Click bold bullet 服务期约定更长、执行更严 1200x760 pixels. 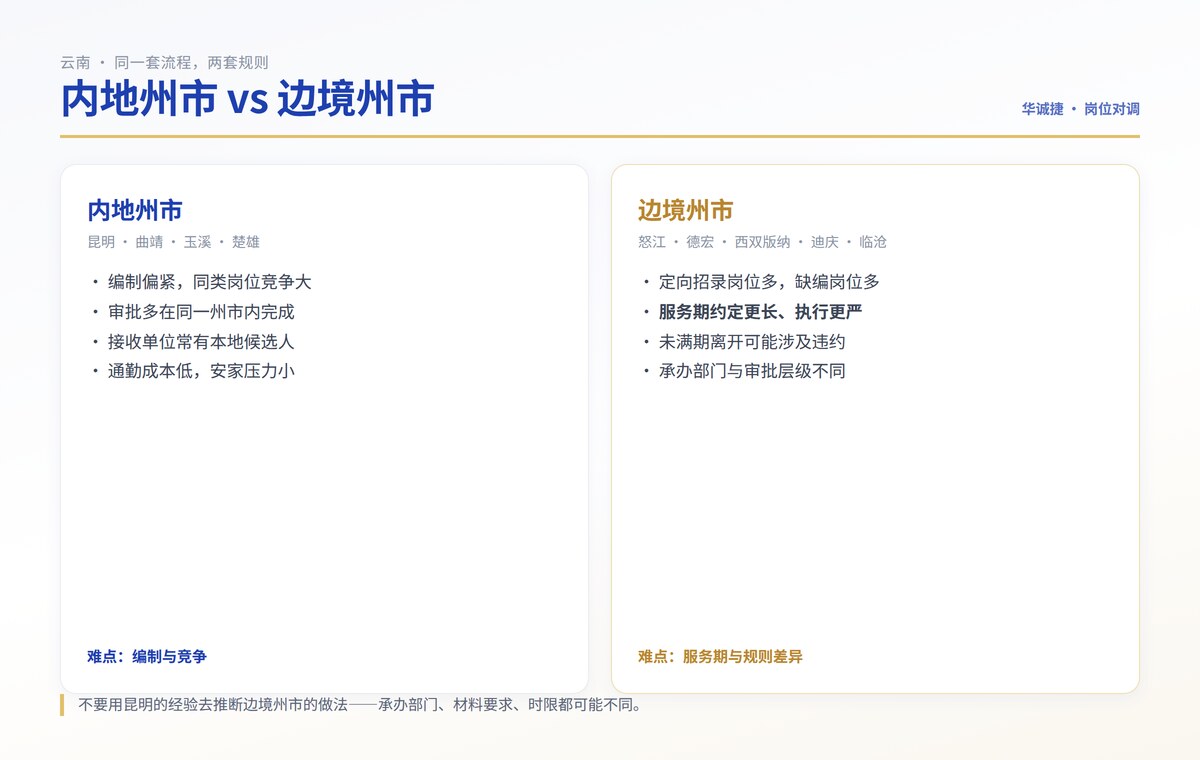pyautogui.click(x=760, y=312)
